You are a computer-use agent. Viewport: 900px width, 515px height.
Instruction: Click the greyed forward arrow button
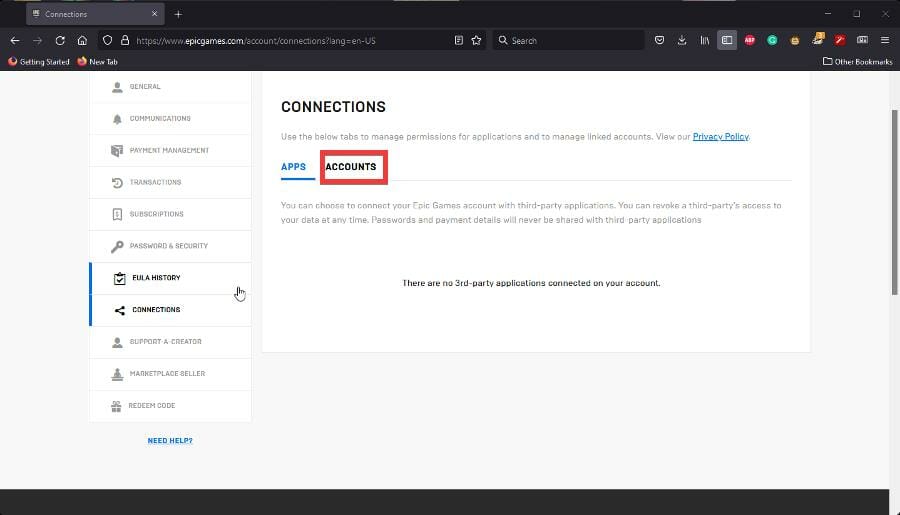tap(37, 41)
